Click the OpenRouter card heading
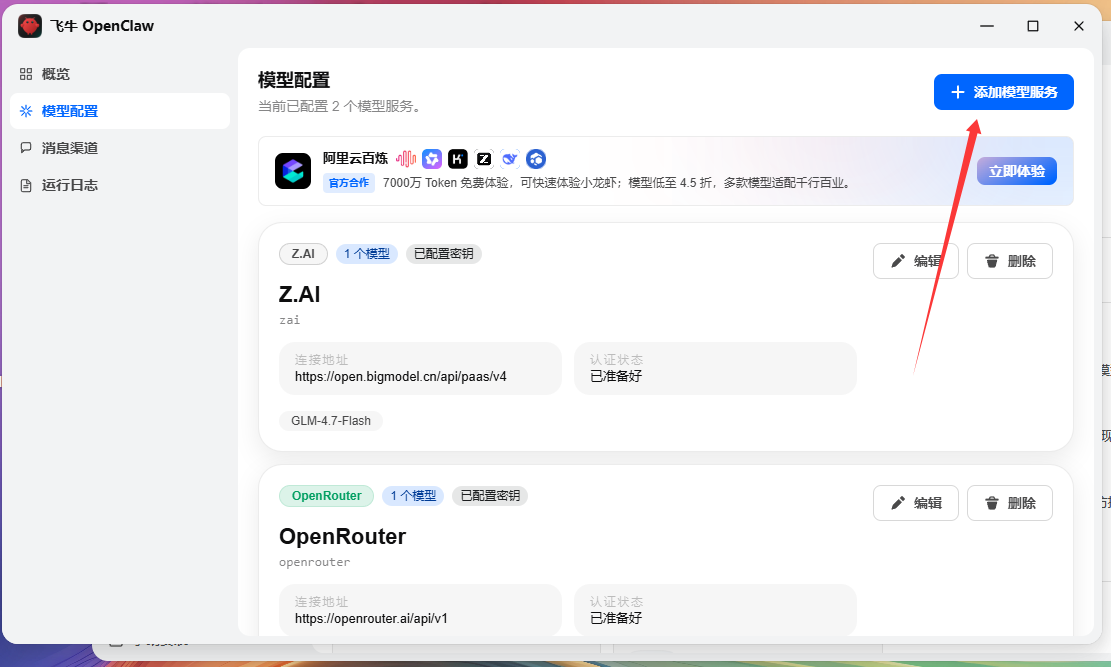The height and width of the screenshot is (667, 1111). point(342,537)
